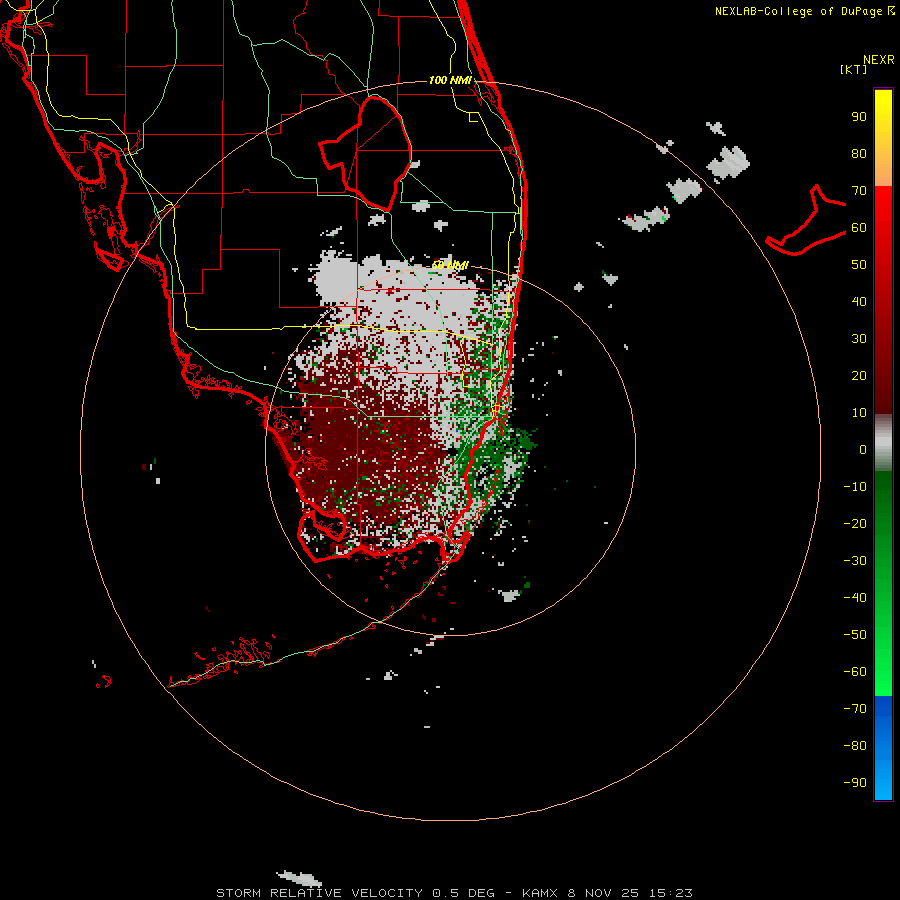Click the -80 value on velocity scale
The image size is (900, 900).
855,746
